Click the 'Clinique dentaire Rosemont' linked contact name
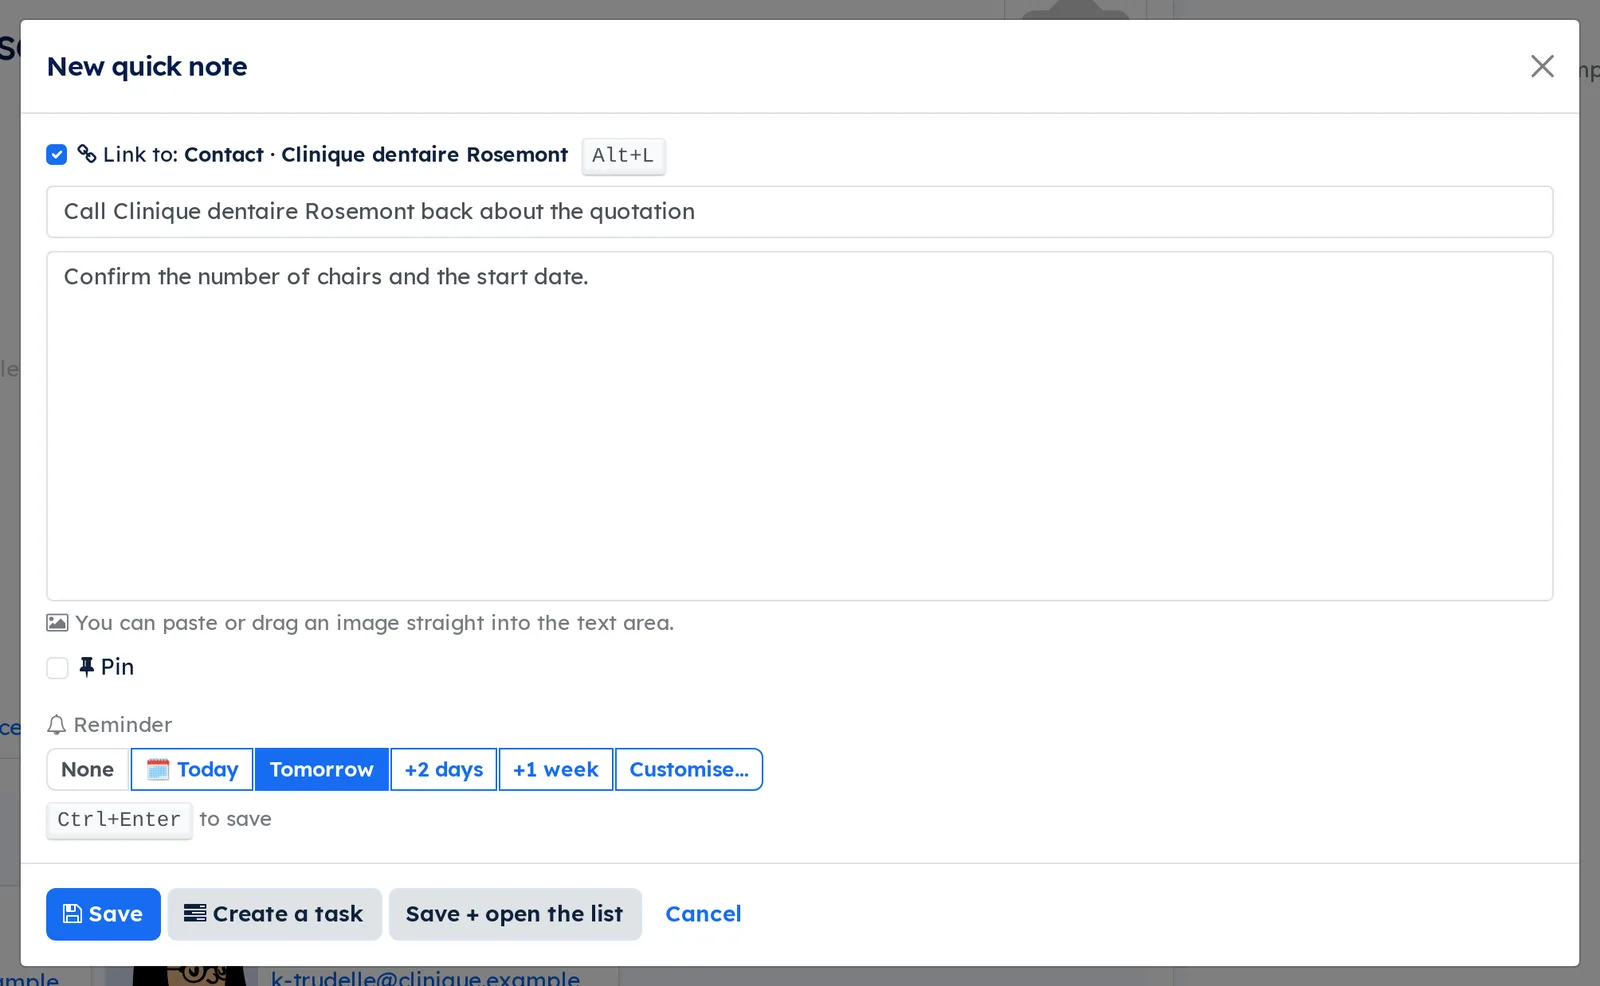Image resolution: width=1600 pixels, height=986 pixels. coord(424,154)
